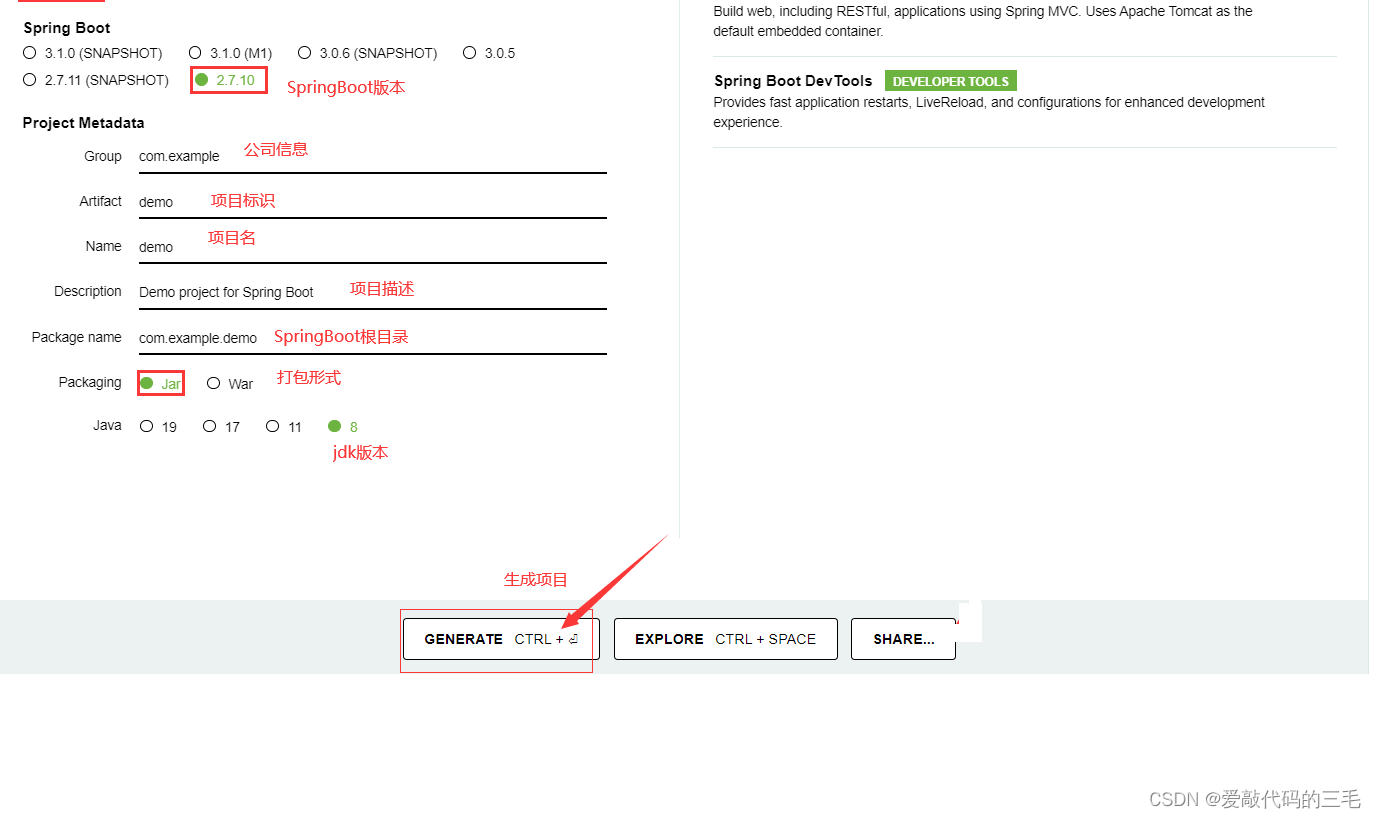Click the Spring Boot section heading
The width and height of the screenshot is (1376, 818).
(67, 28)
